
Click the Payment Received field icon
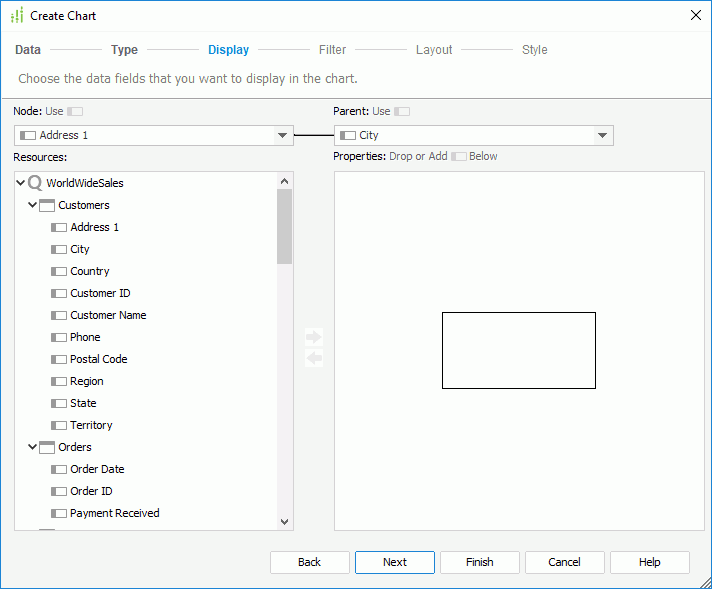[x=59, y=513]
